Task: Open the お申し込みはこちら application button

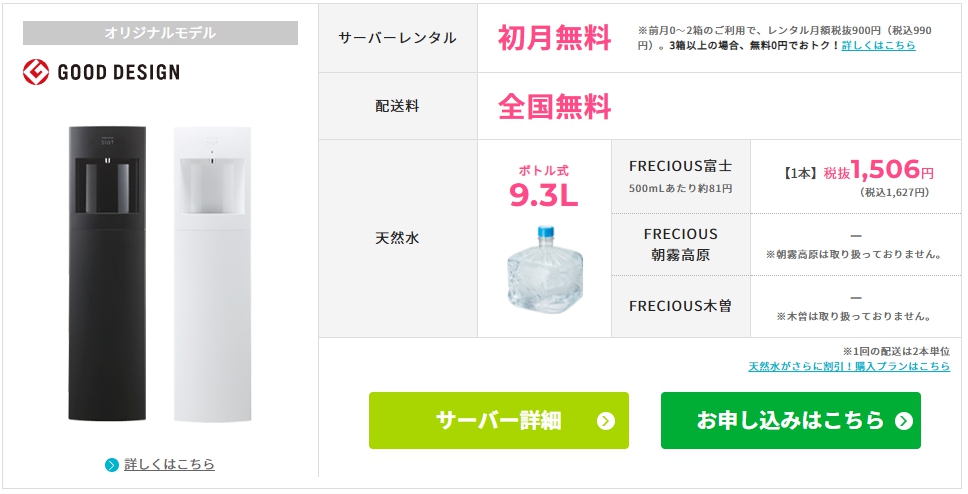Action: click(791, 421)
